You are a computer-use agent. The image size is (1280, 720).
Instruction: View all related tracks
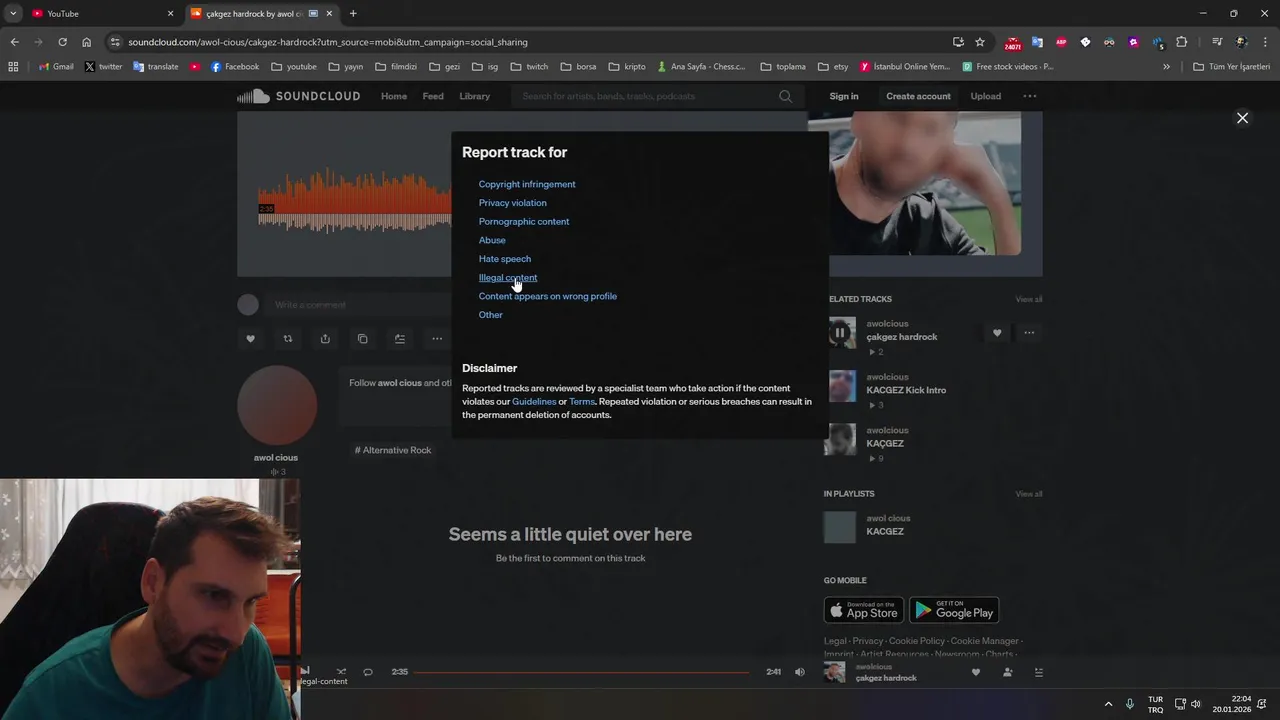pos(1029,299)
